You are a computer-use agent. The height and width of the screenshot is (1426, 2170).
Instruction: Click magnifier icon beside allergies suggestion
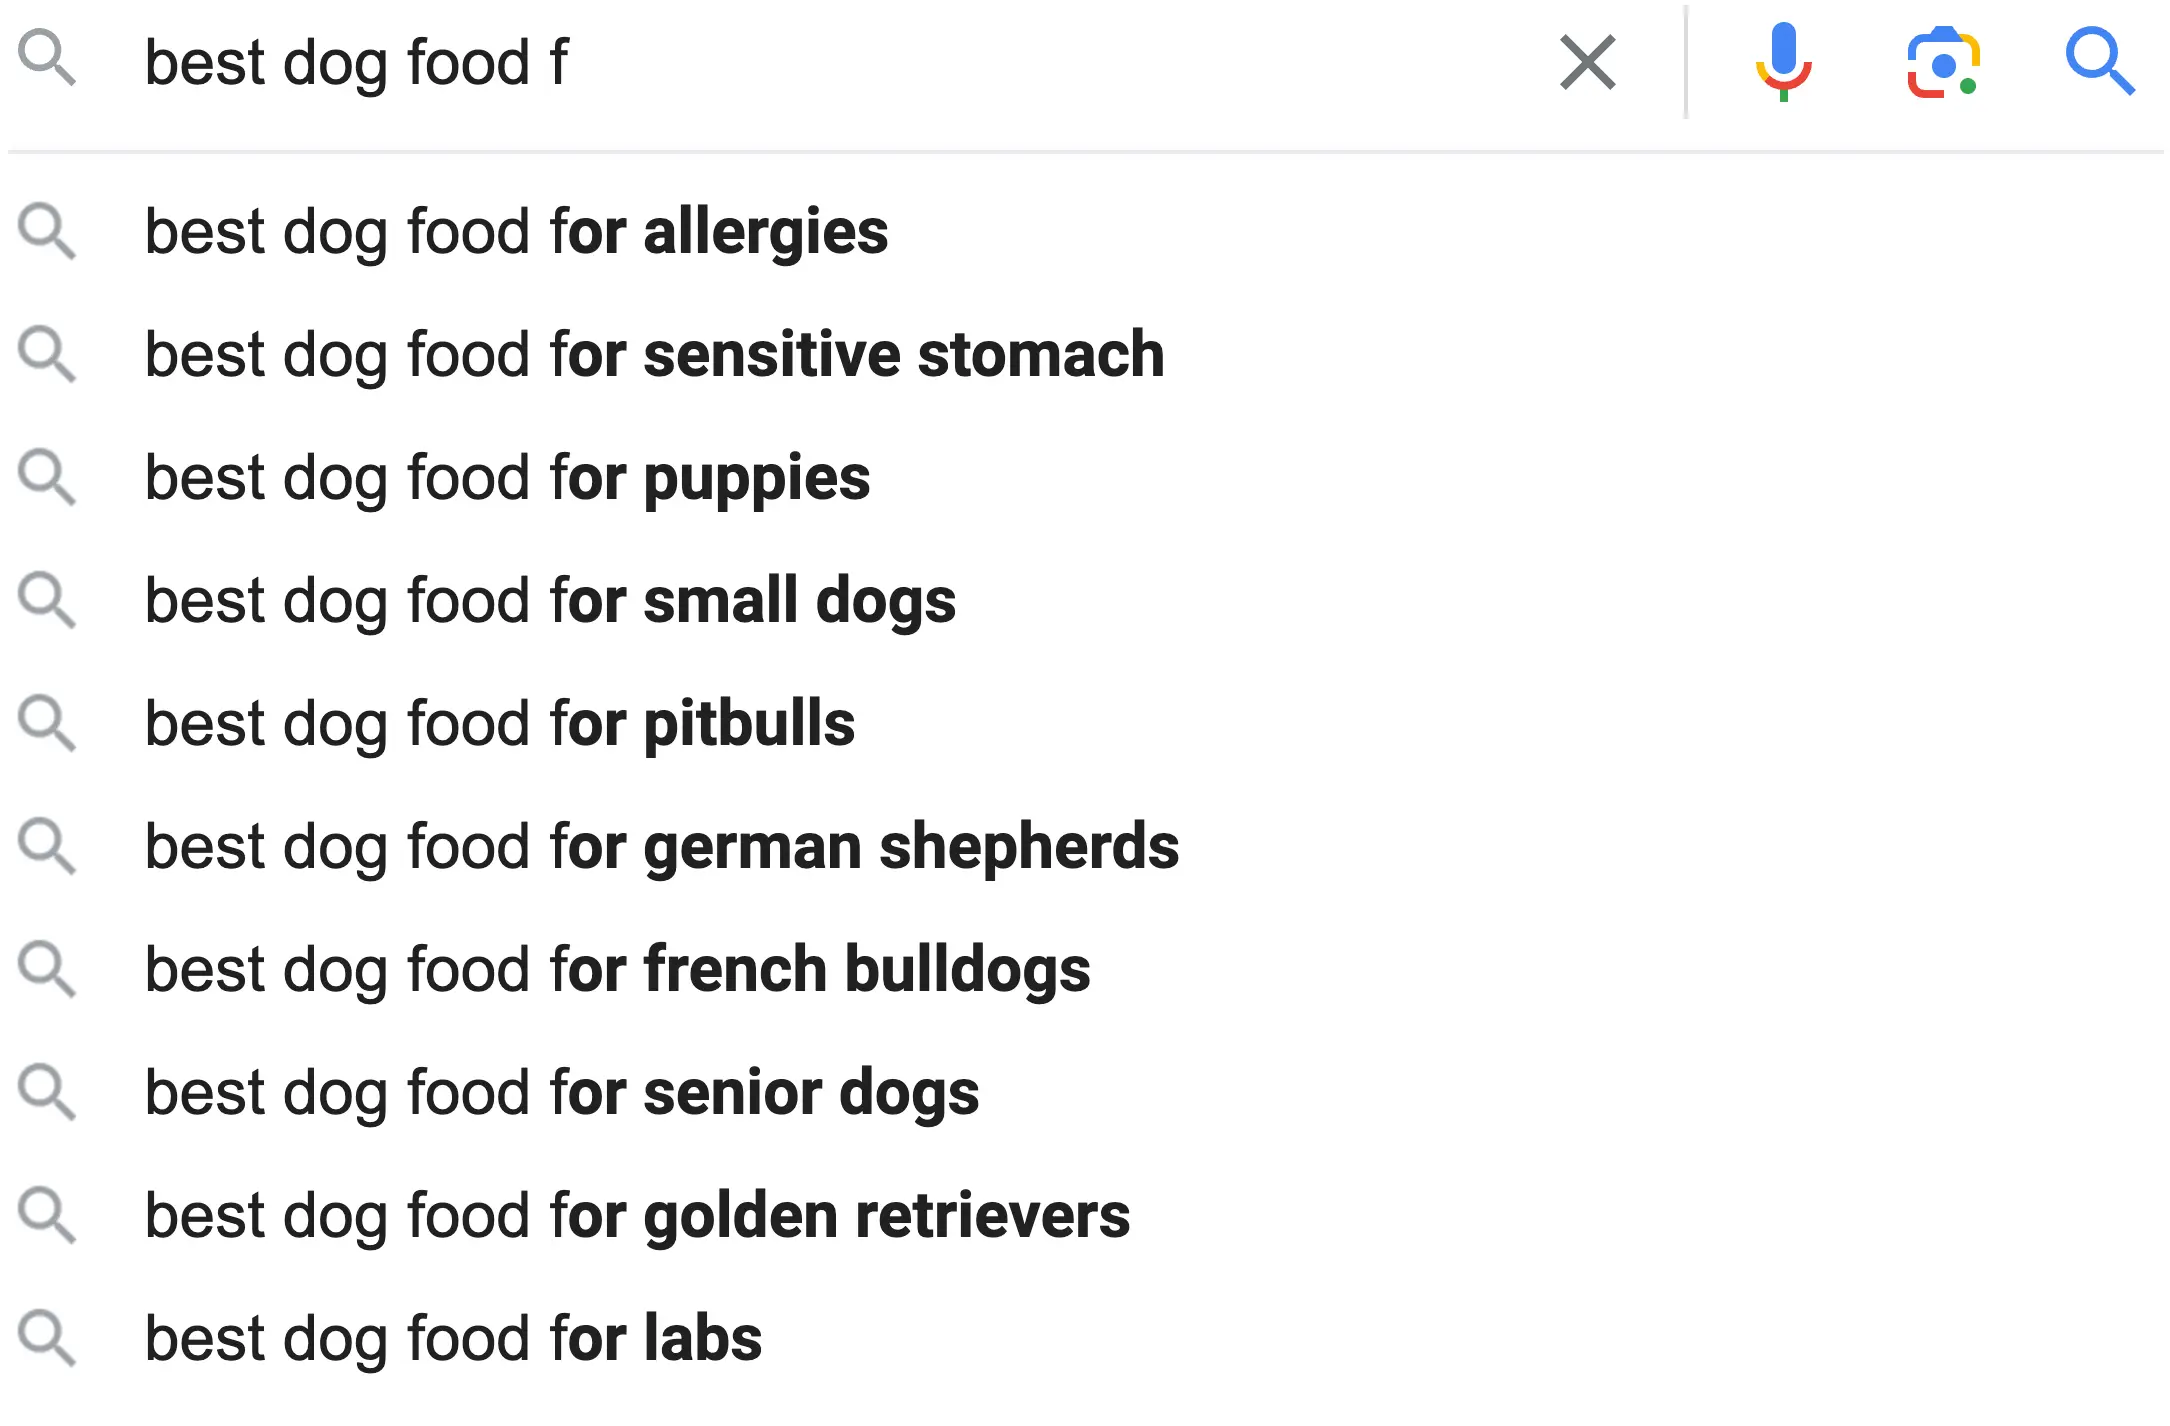click(46, 232)
